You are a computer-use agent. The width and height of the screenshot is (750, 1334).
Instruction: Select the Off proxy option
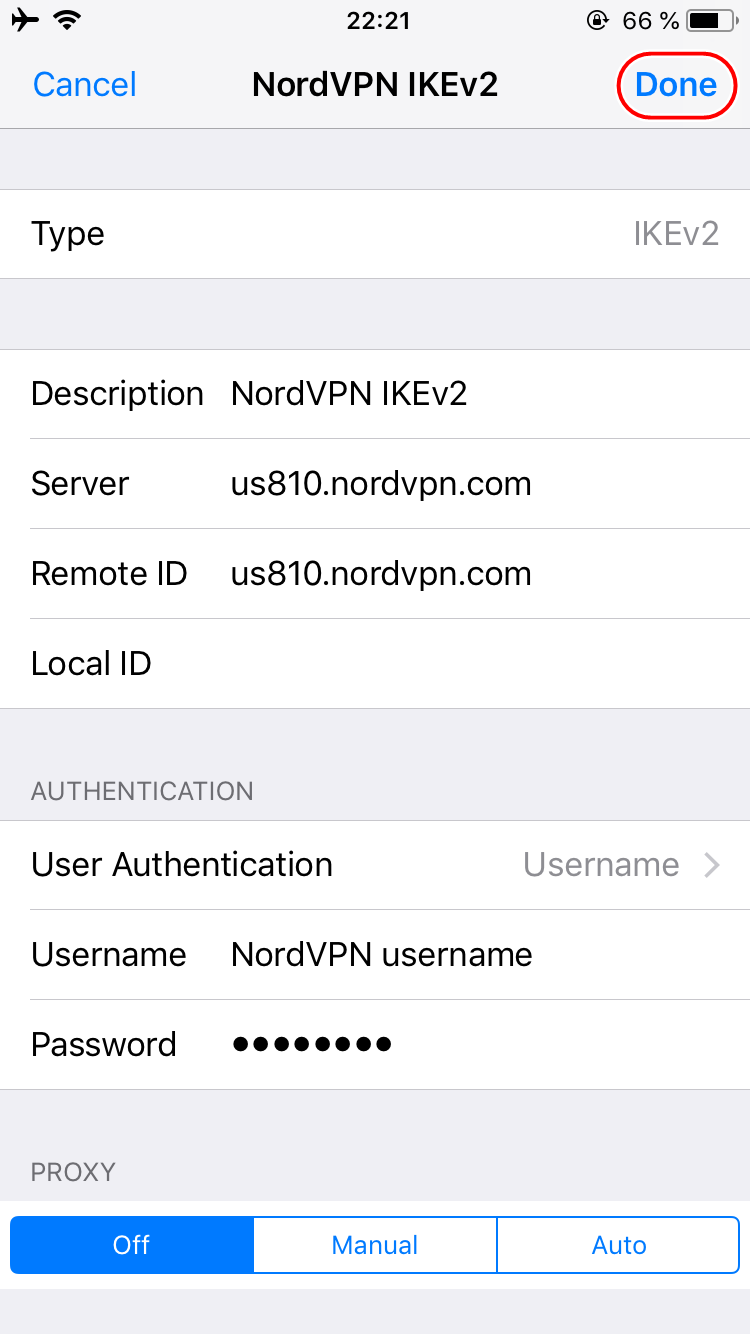click(131, 1245)
